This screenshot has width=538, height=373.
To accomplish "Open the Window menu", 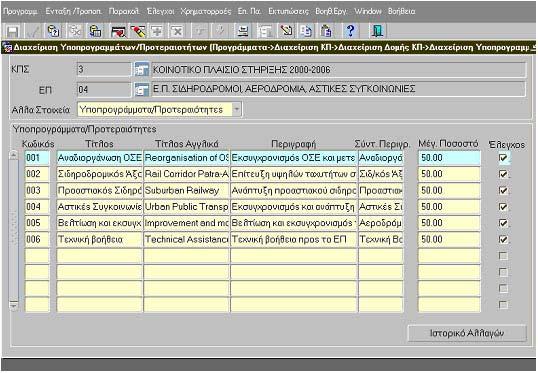I will pos(367,11).
